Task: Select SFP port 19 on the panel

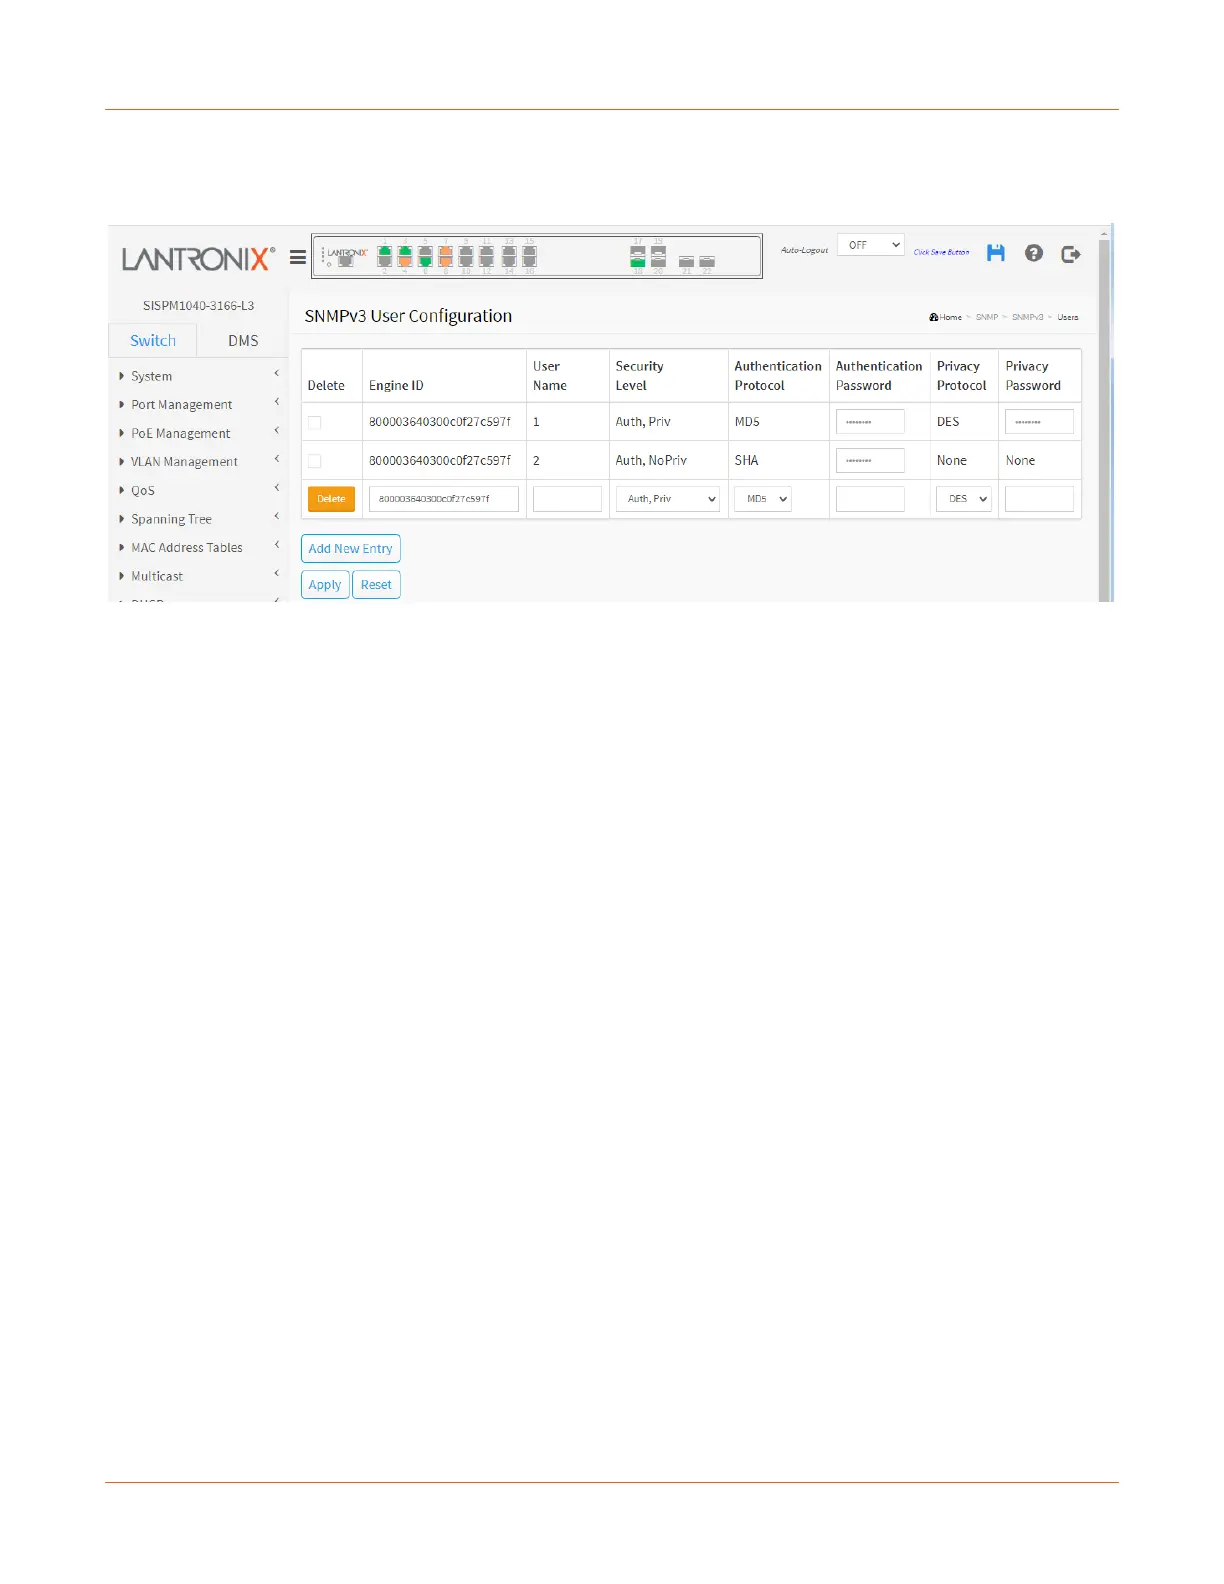Action: 658,251
